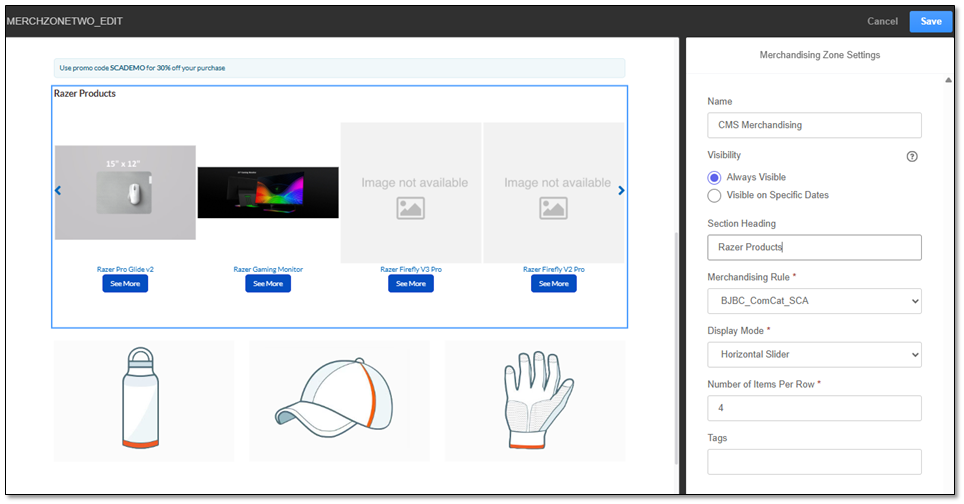
Task: Click the glove image tile
Action: coord(535,401)
